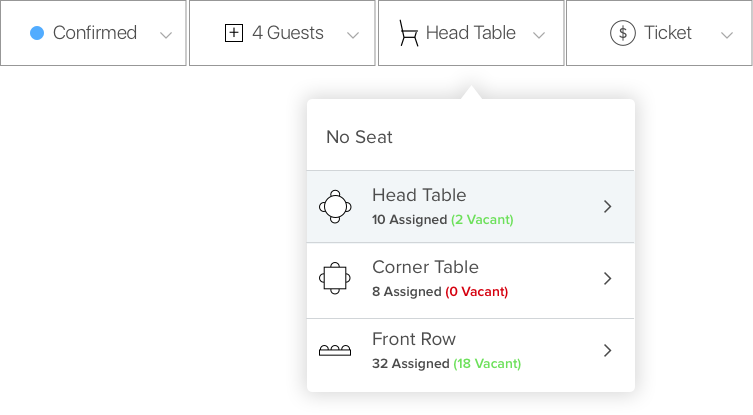Click the blue Confirmed status dot

tap(37, 33)
